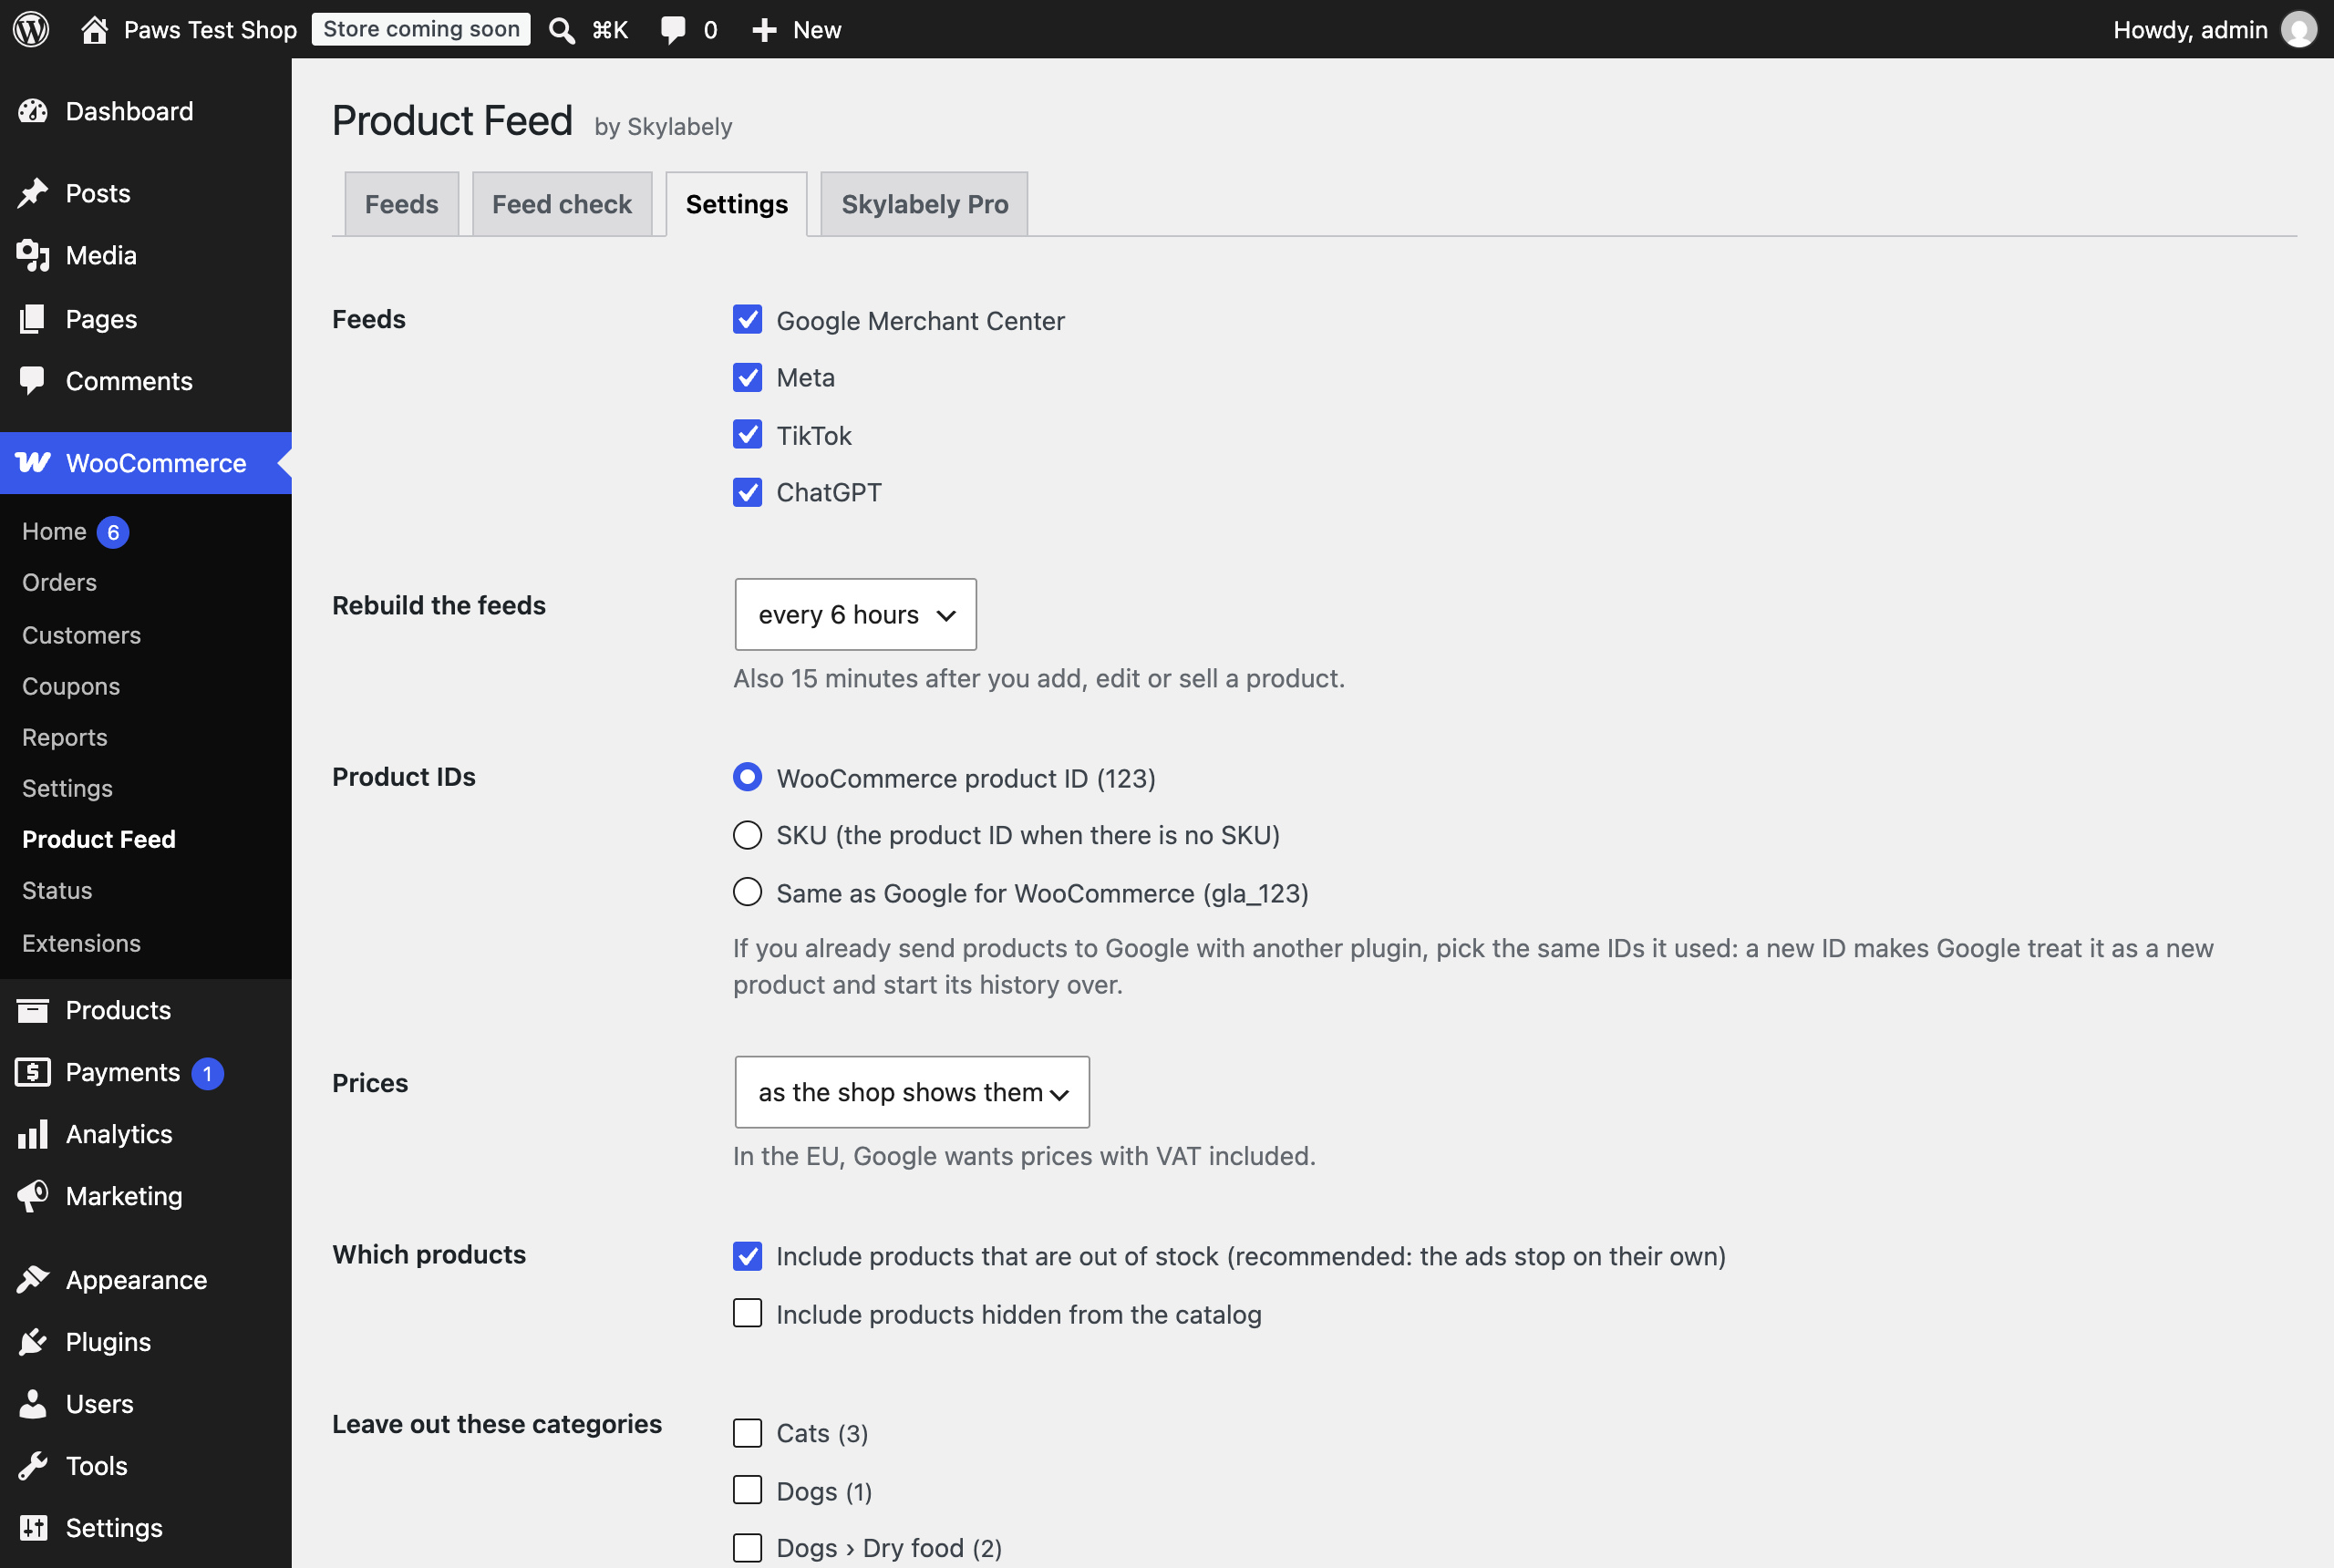This screenshot has height=1568, width=2334.
Task: Click the Payments notification badge 1
Action: click(207, 1073)
